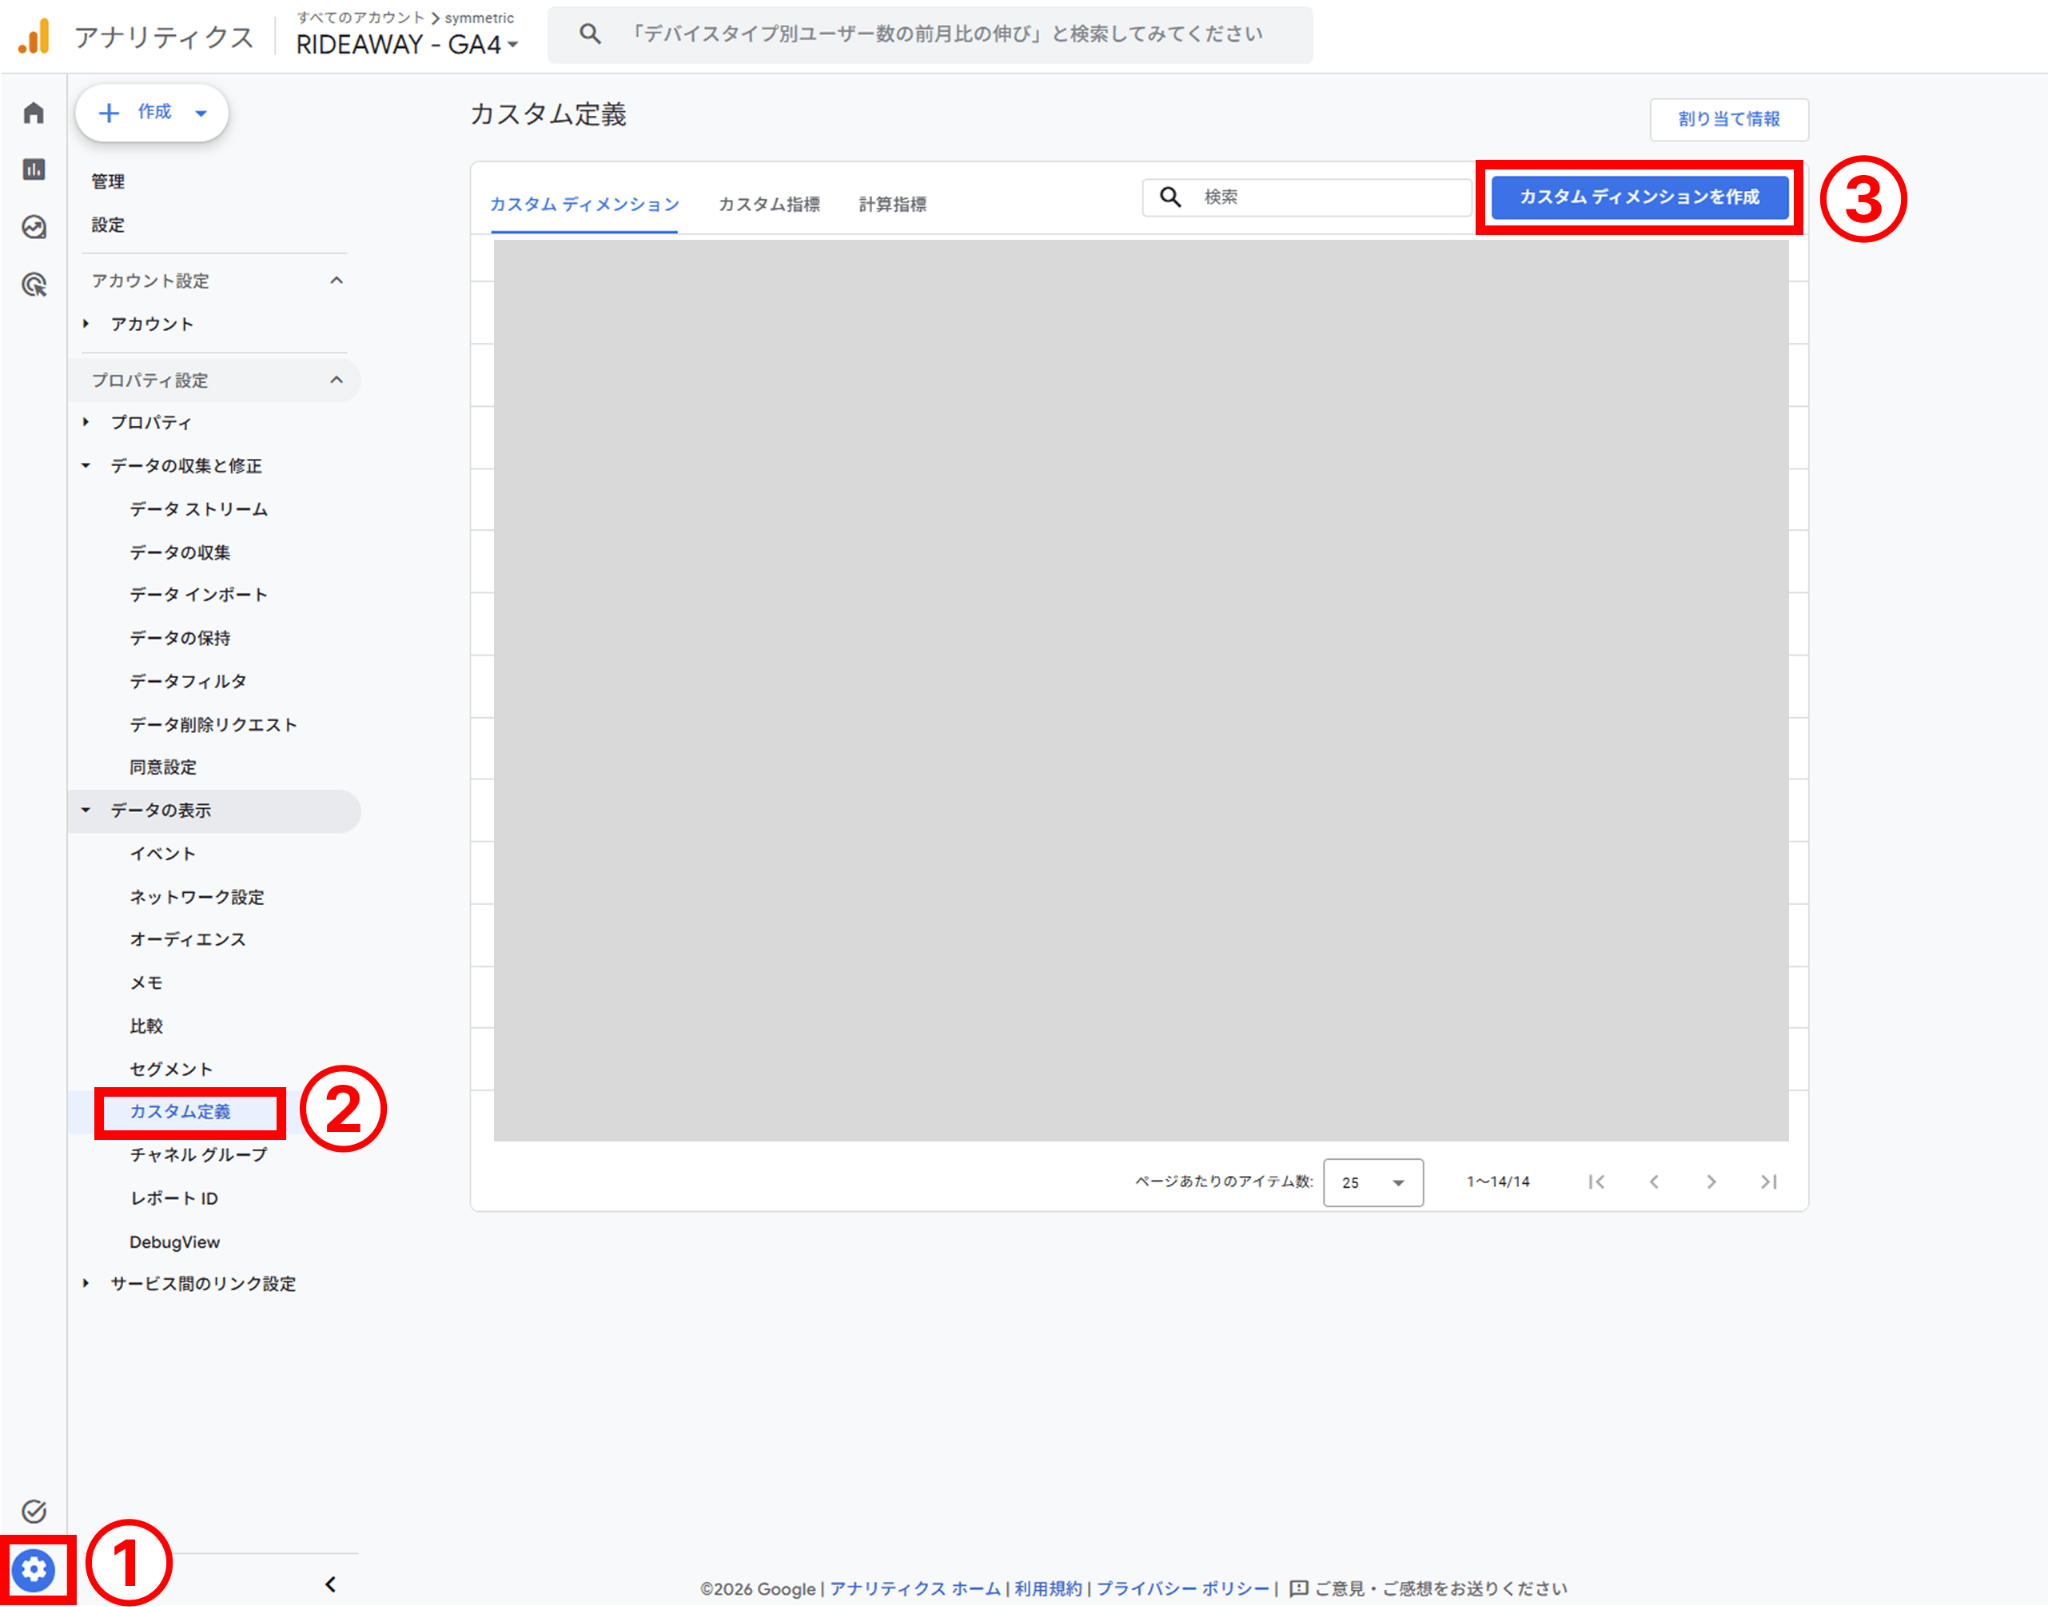
Task: Open カスタム定義 page
Action: pyautogui.click(x=180, y=1112)
